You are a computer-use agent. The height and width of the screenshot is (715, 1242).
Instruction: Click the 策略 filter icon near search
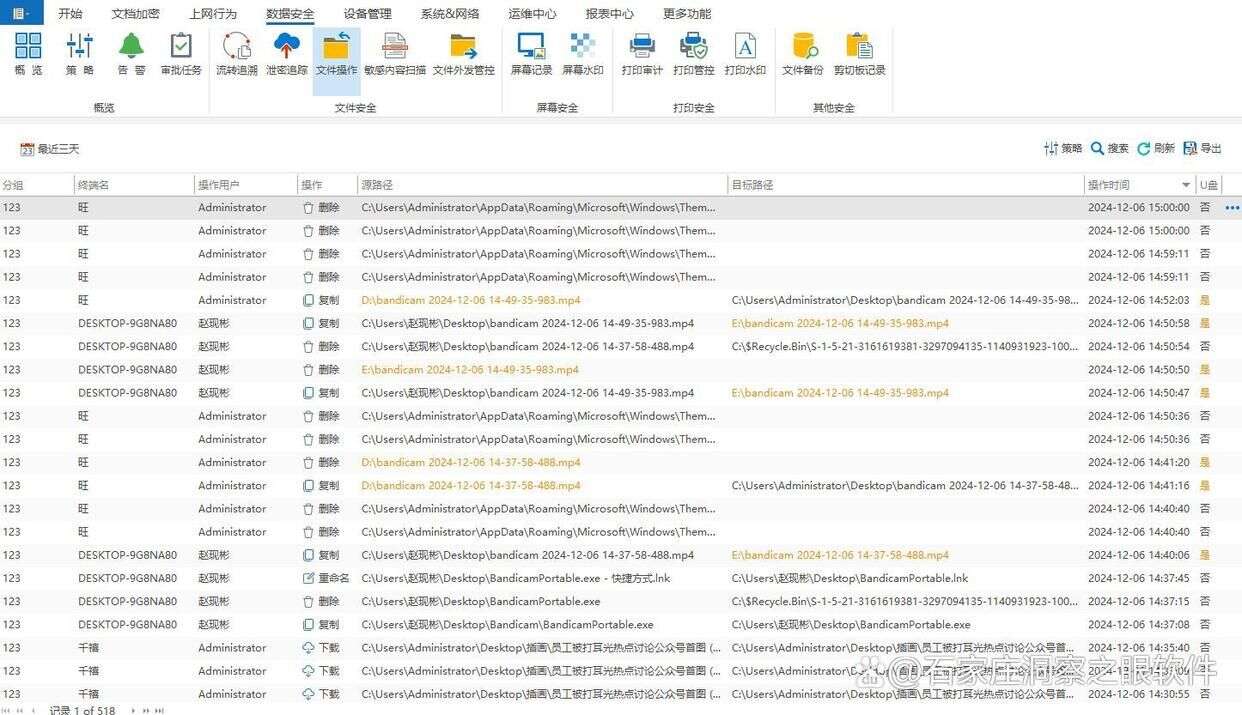1062,148
